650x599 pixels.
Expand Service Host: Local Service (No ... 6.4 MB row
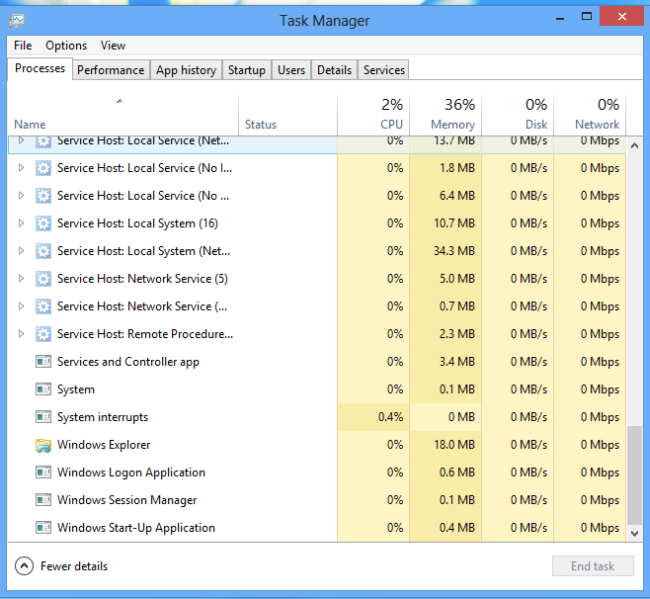click(x=21, y=195)
